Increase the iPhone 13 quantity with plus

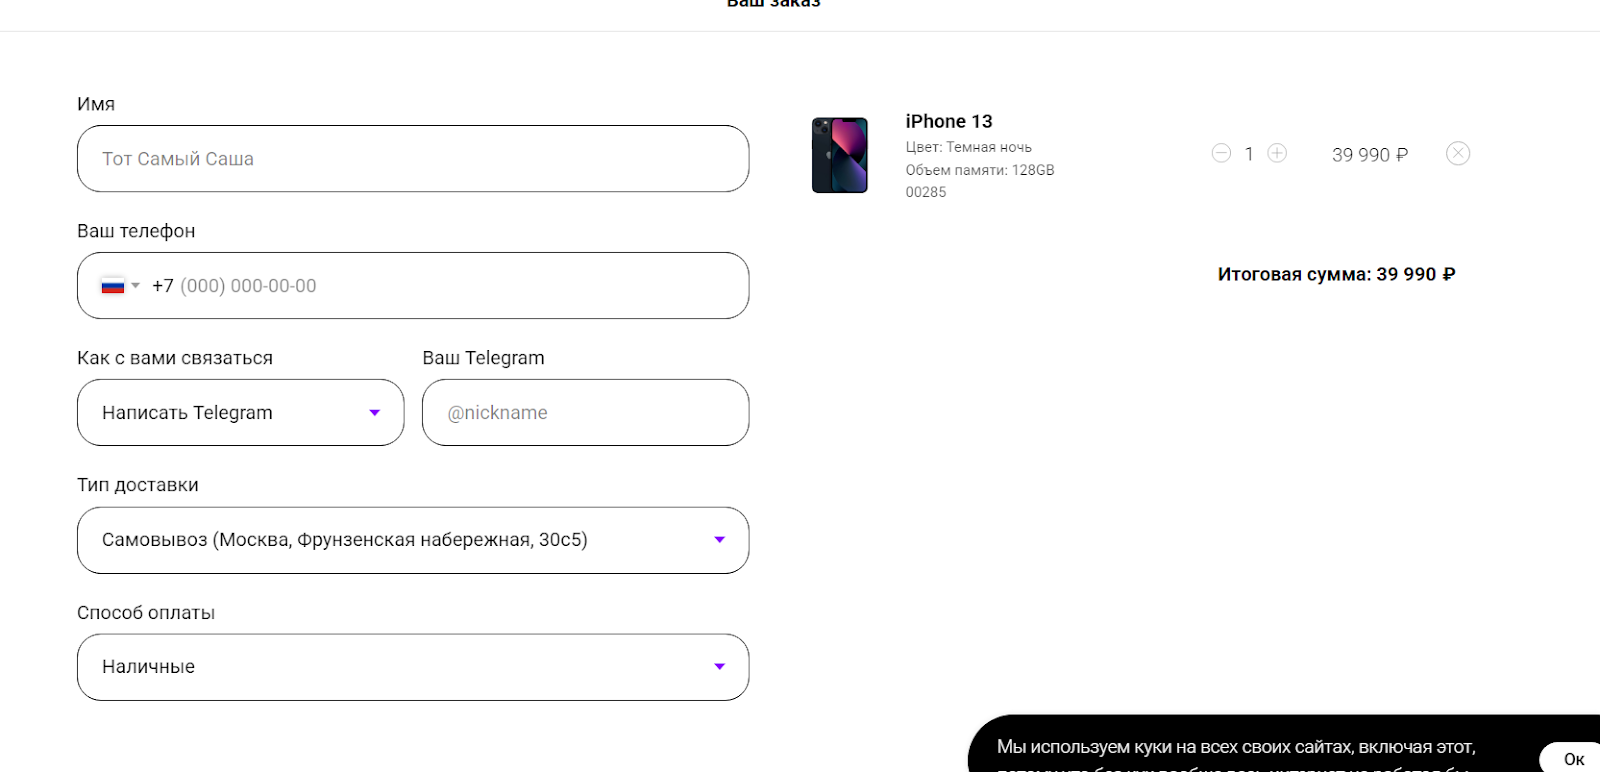click(1277, 153)
